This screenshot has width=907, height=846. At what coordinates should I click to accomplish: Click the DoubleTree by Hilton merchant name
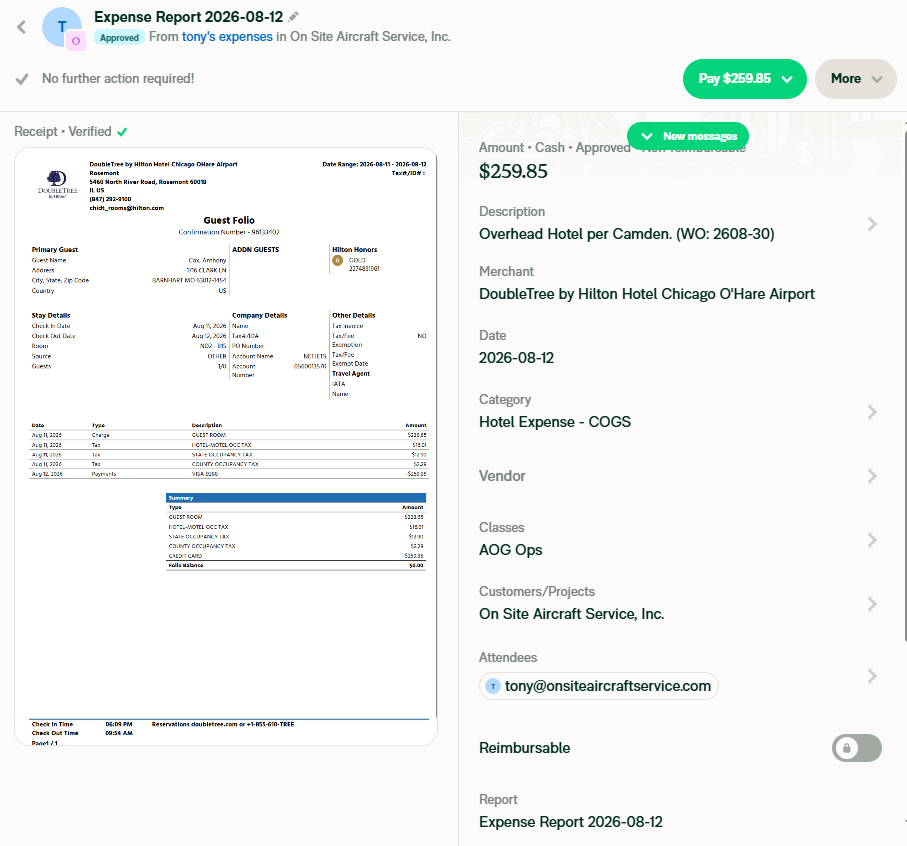pyautogui.click(x=647, y=294)
